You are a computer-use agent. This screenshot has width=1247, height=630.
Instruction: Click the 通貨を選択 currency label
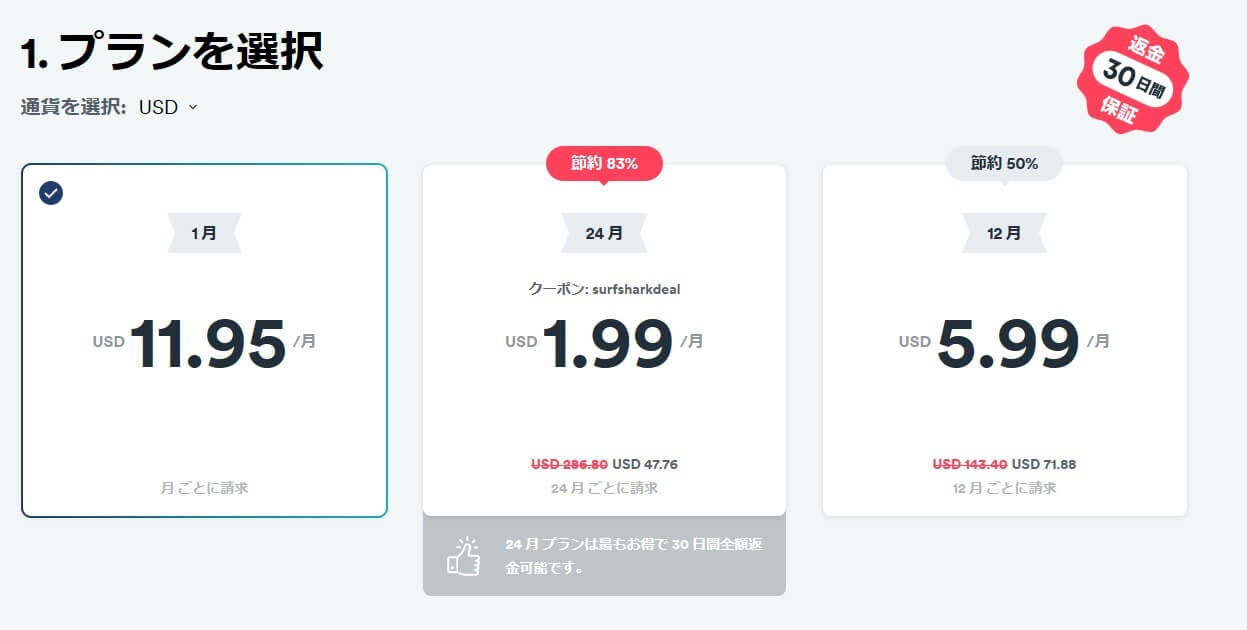(73, 107)
